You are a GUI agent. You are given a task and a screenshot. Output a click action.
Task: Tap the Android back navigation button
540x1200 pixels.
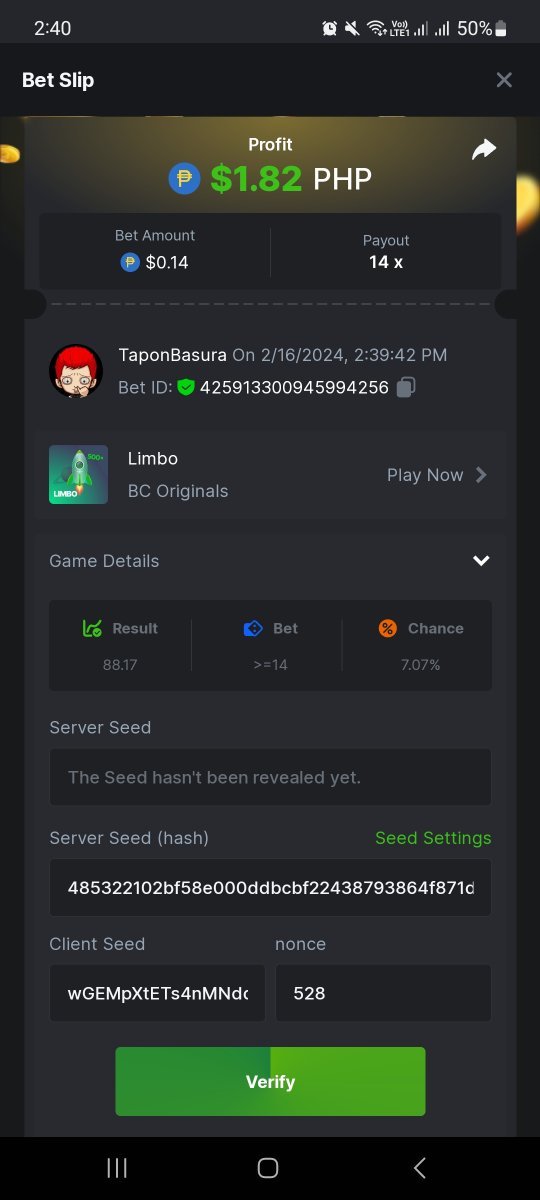tap(420, 1167)
